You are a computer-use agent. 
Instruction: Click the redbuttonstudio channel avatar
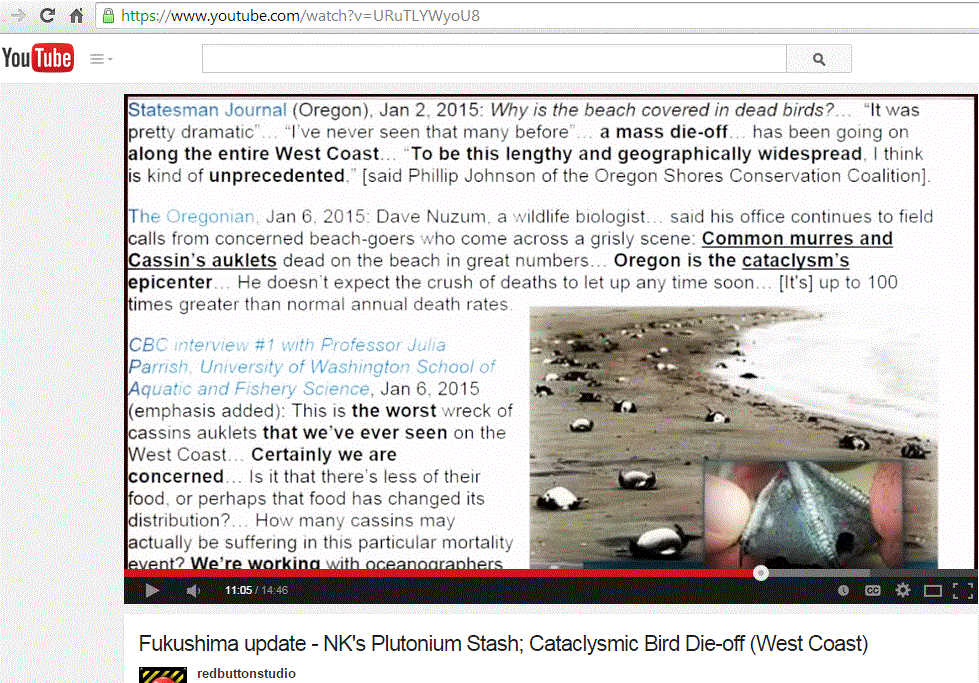point(162,675)
